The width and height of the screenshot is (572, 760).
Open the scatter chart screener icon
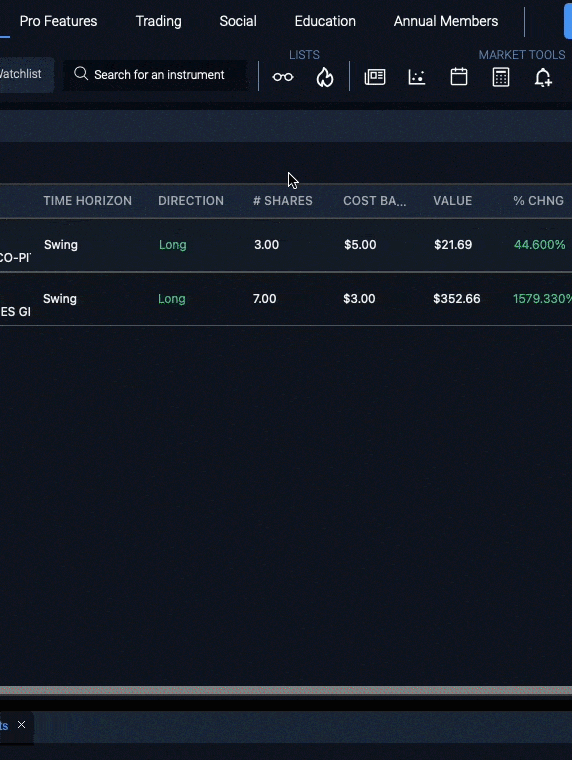pos(417,77)
